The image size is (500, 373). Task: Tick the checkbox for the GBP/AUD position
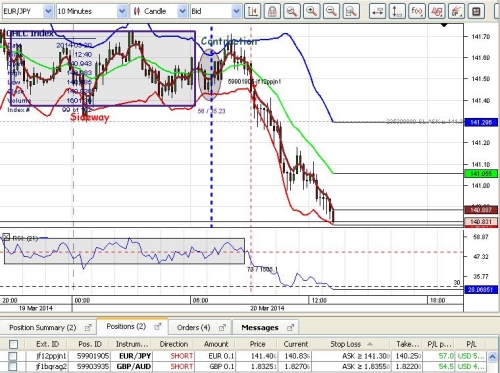pyautogui.click(x=13, y=367)
